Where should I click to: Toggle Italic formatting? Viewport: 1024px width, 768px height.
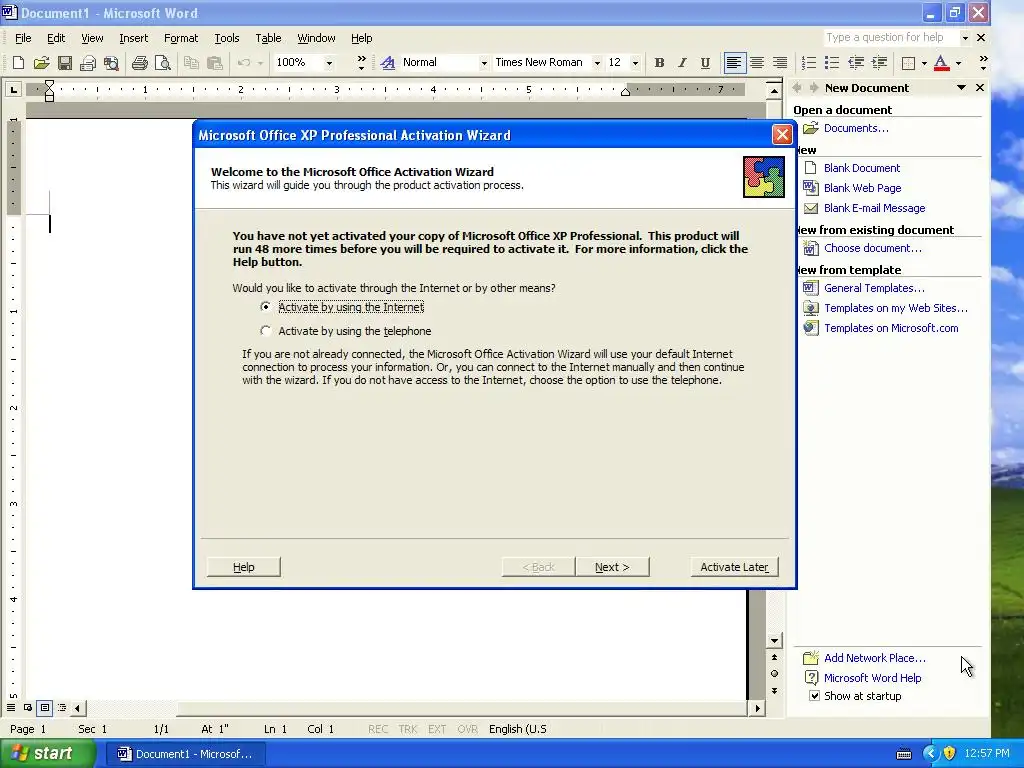(682, 63)
